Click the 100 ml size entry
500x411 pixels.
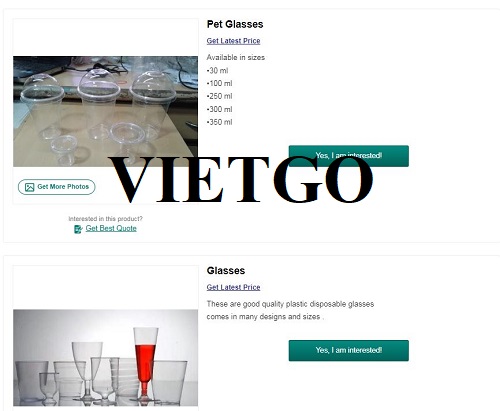pyautogui.click(x=219, y=83)
